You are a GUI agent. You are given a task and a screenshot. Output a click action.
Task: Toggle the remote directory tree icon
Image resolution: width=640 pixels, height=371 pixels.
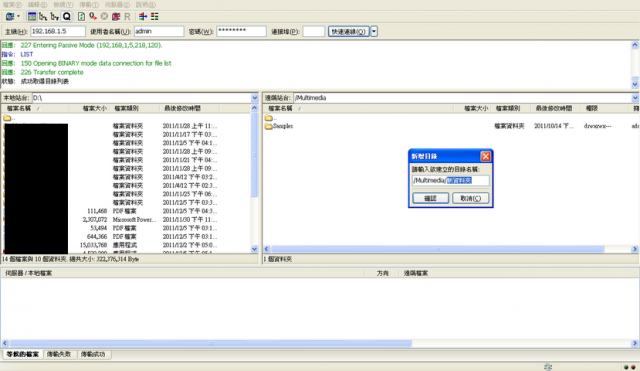(x=55, y=17)
